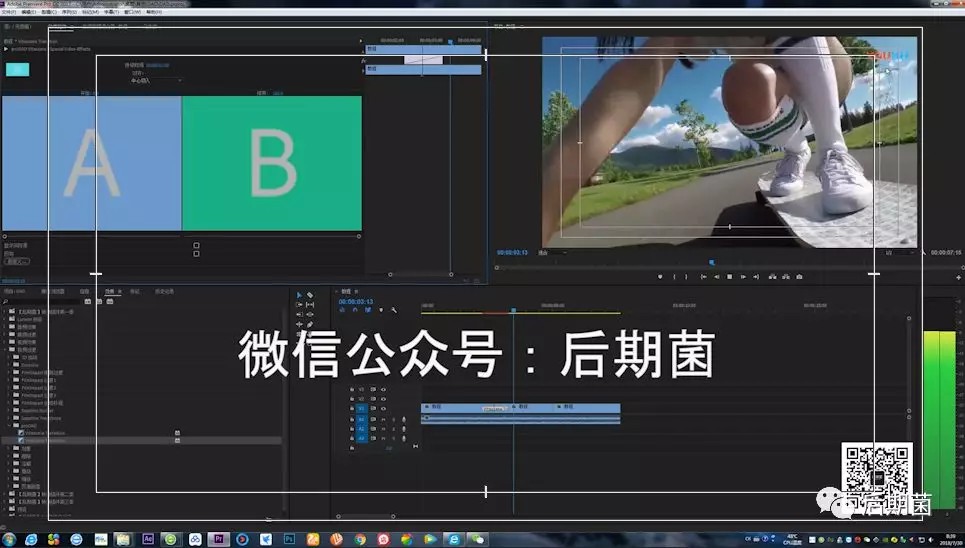Click the Program monitor scrubber playhead
The width and height of the screenshot is (965, 548).
pos(712,262)
